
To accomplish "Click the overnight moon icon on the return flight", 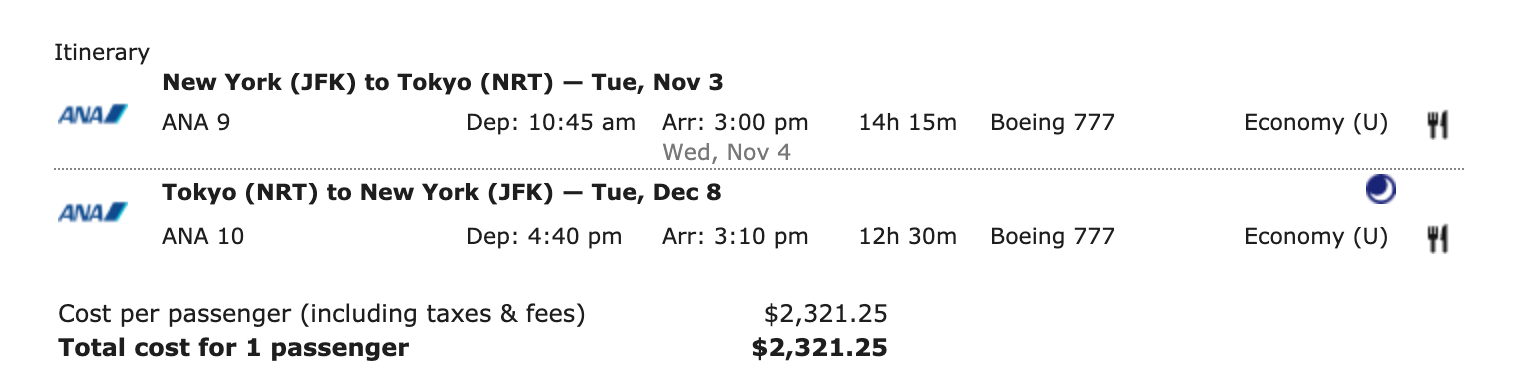I will (x=1380, y=191).
